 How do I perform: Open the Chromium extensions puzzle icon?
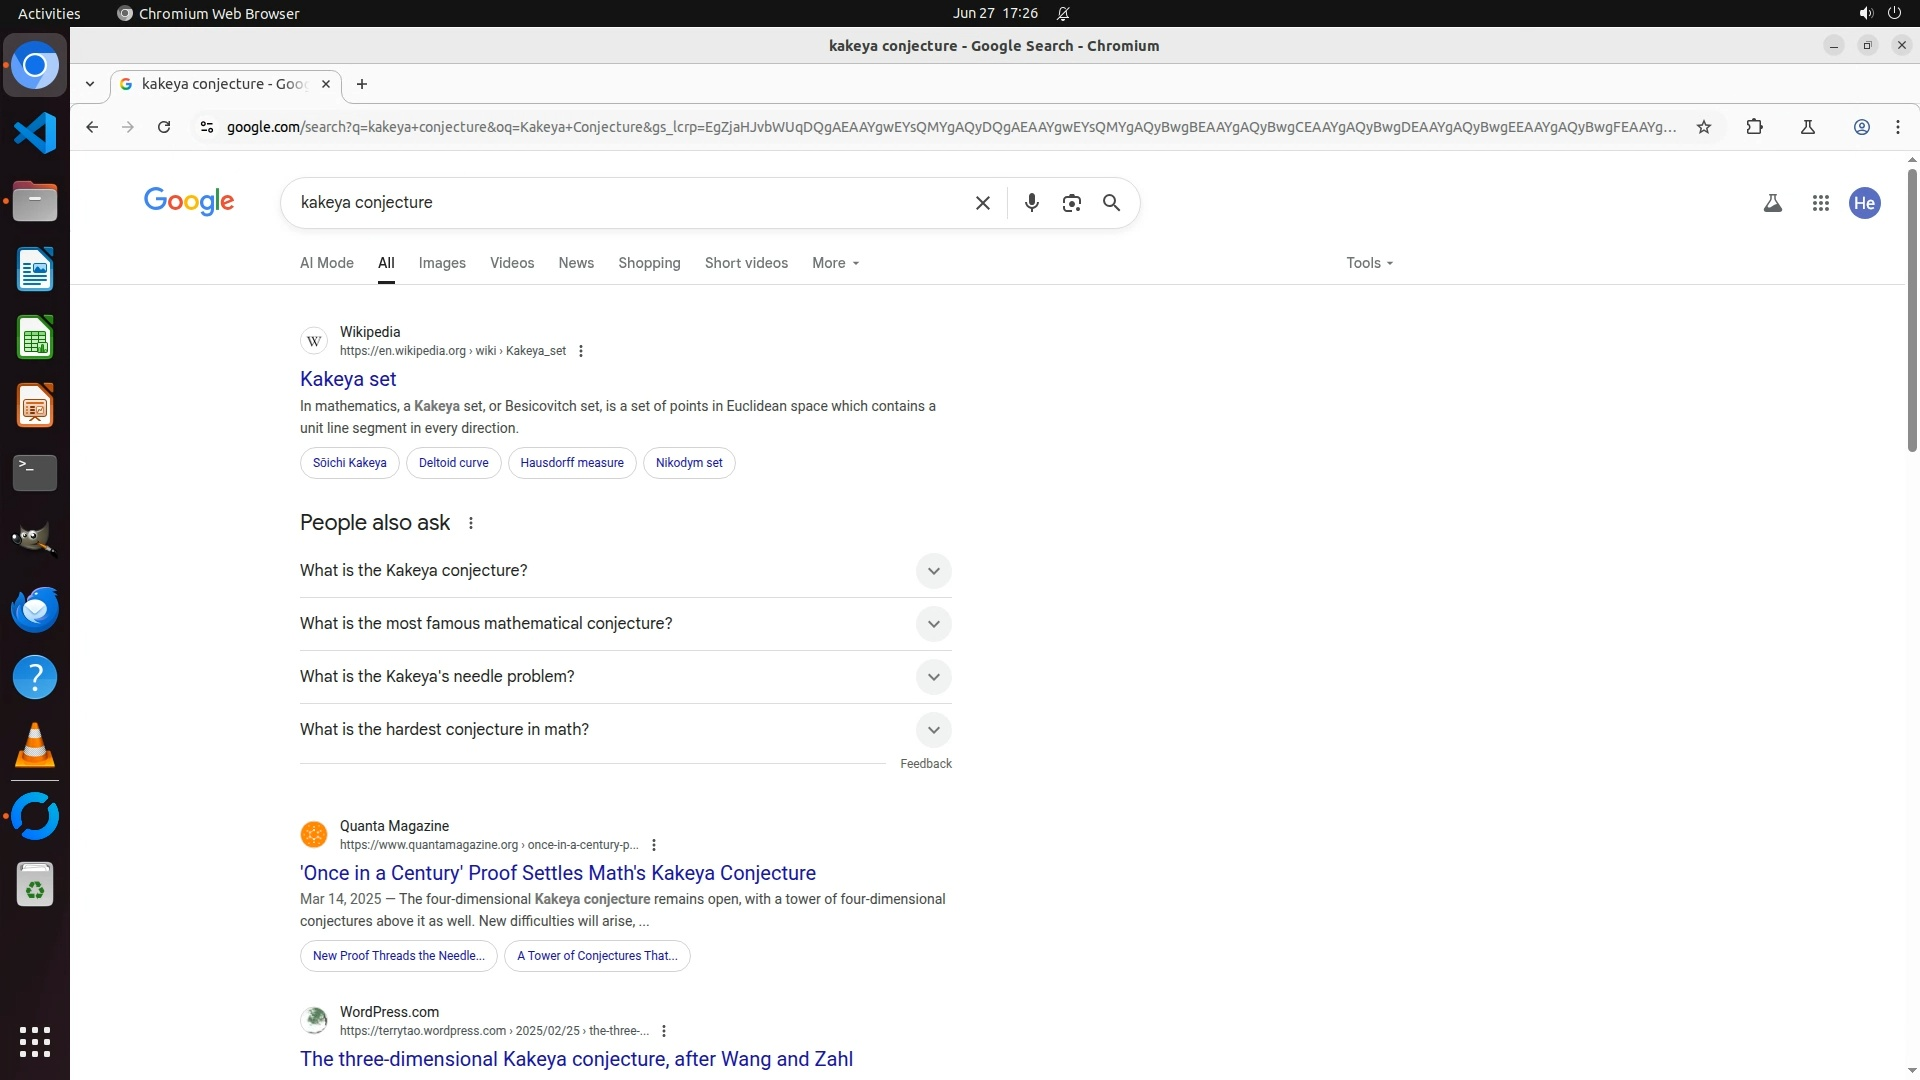pyautogui.click(x=1754, y=127)
